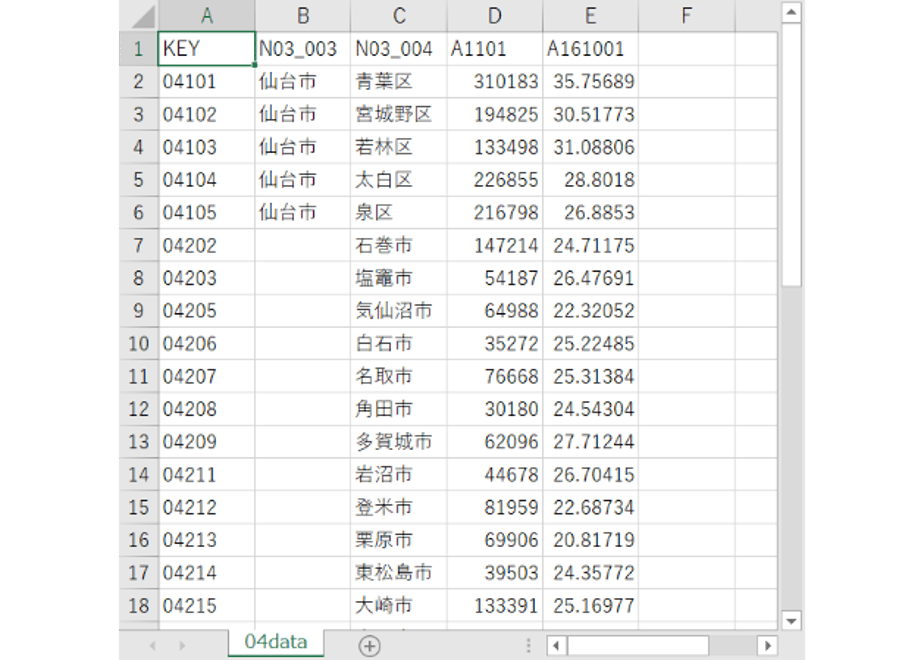Select cell containing 東松島市

point(399,573)
